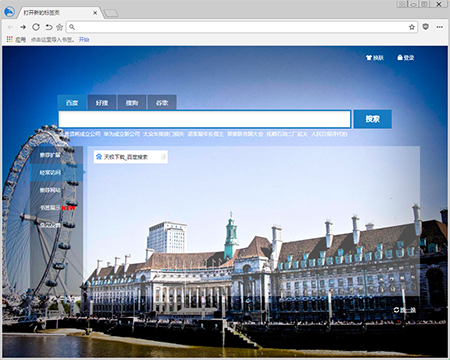The height and width of the screenshot is (360, 450).
Task: Open the home page icon
Action: (x=59, y=27)
